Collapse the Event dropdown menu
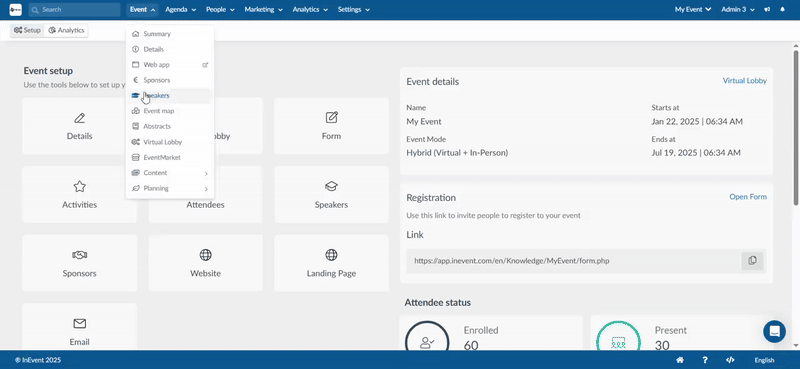 tap(142, 10)
